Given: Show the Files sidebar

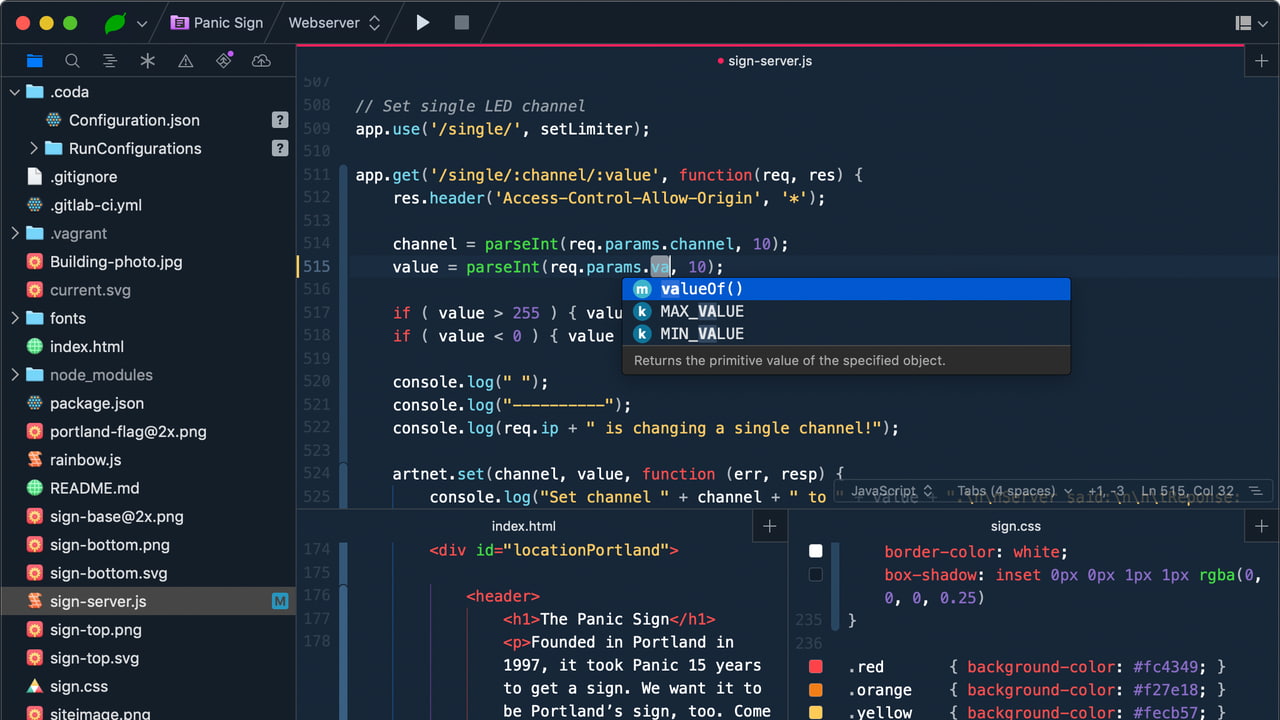Looking at the screenshot, I should 34,61.
